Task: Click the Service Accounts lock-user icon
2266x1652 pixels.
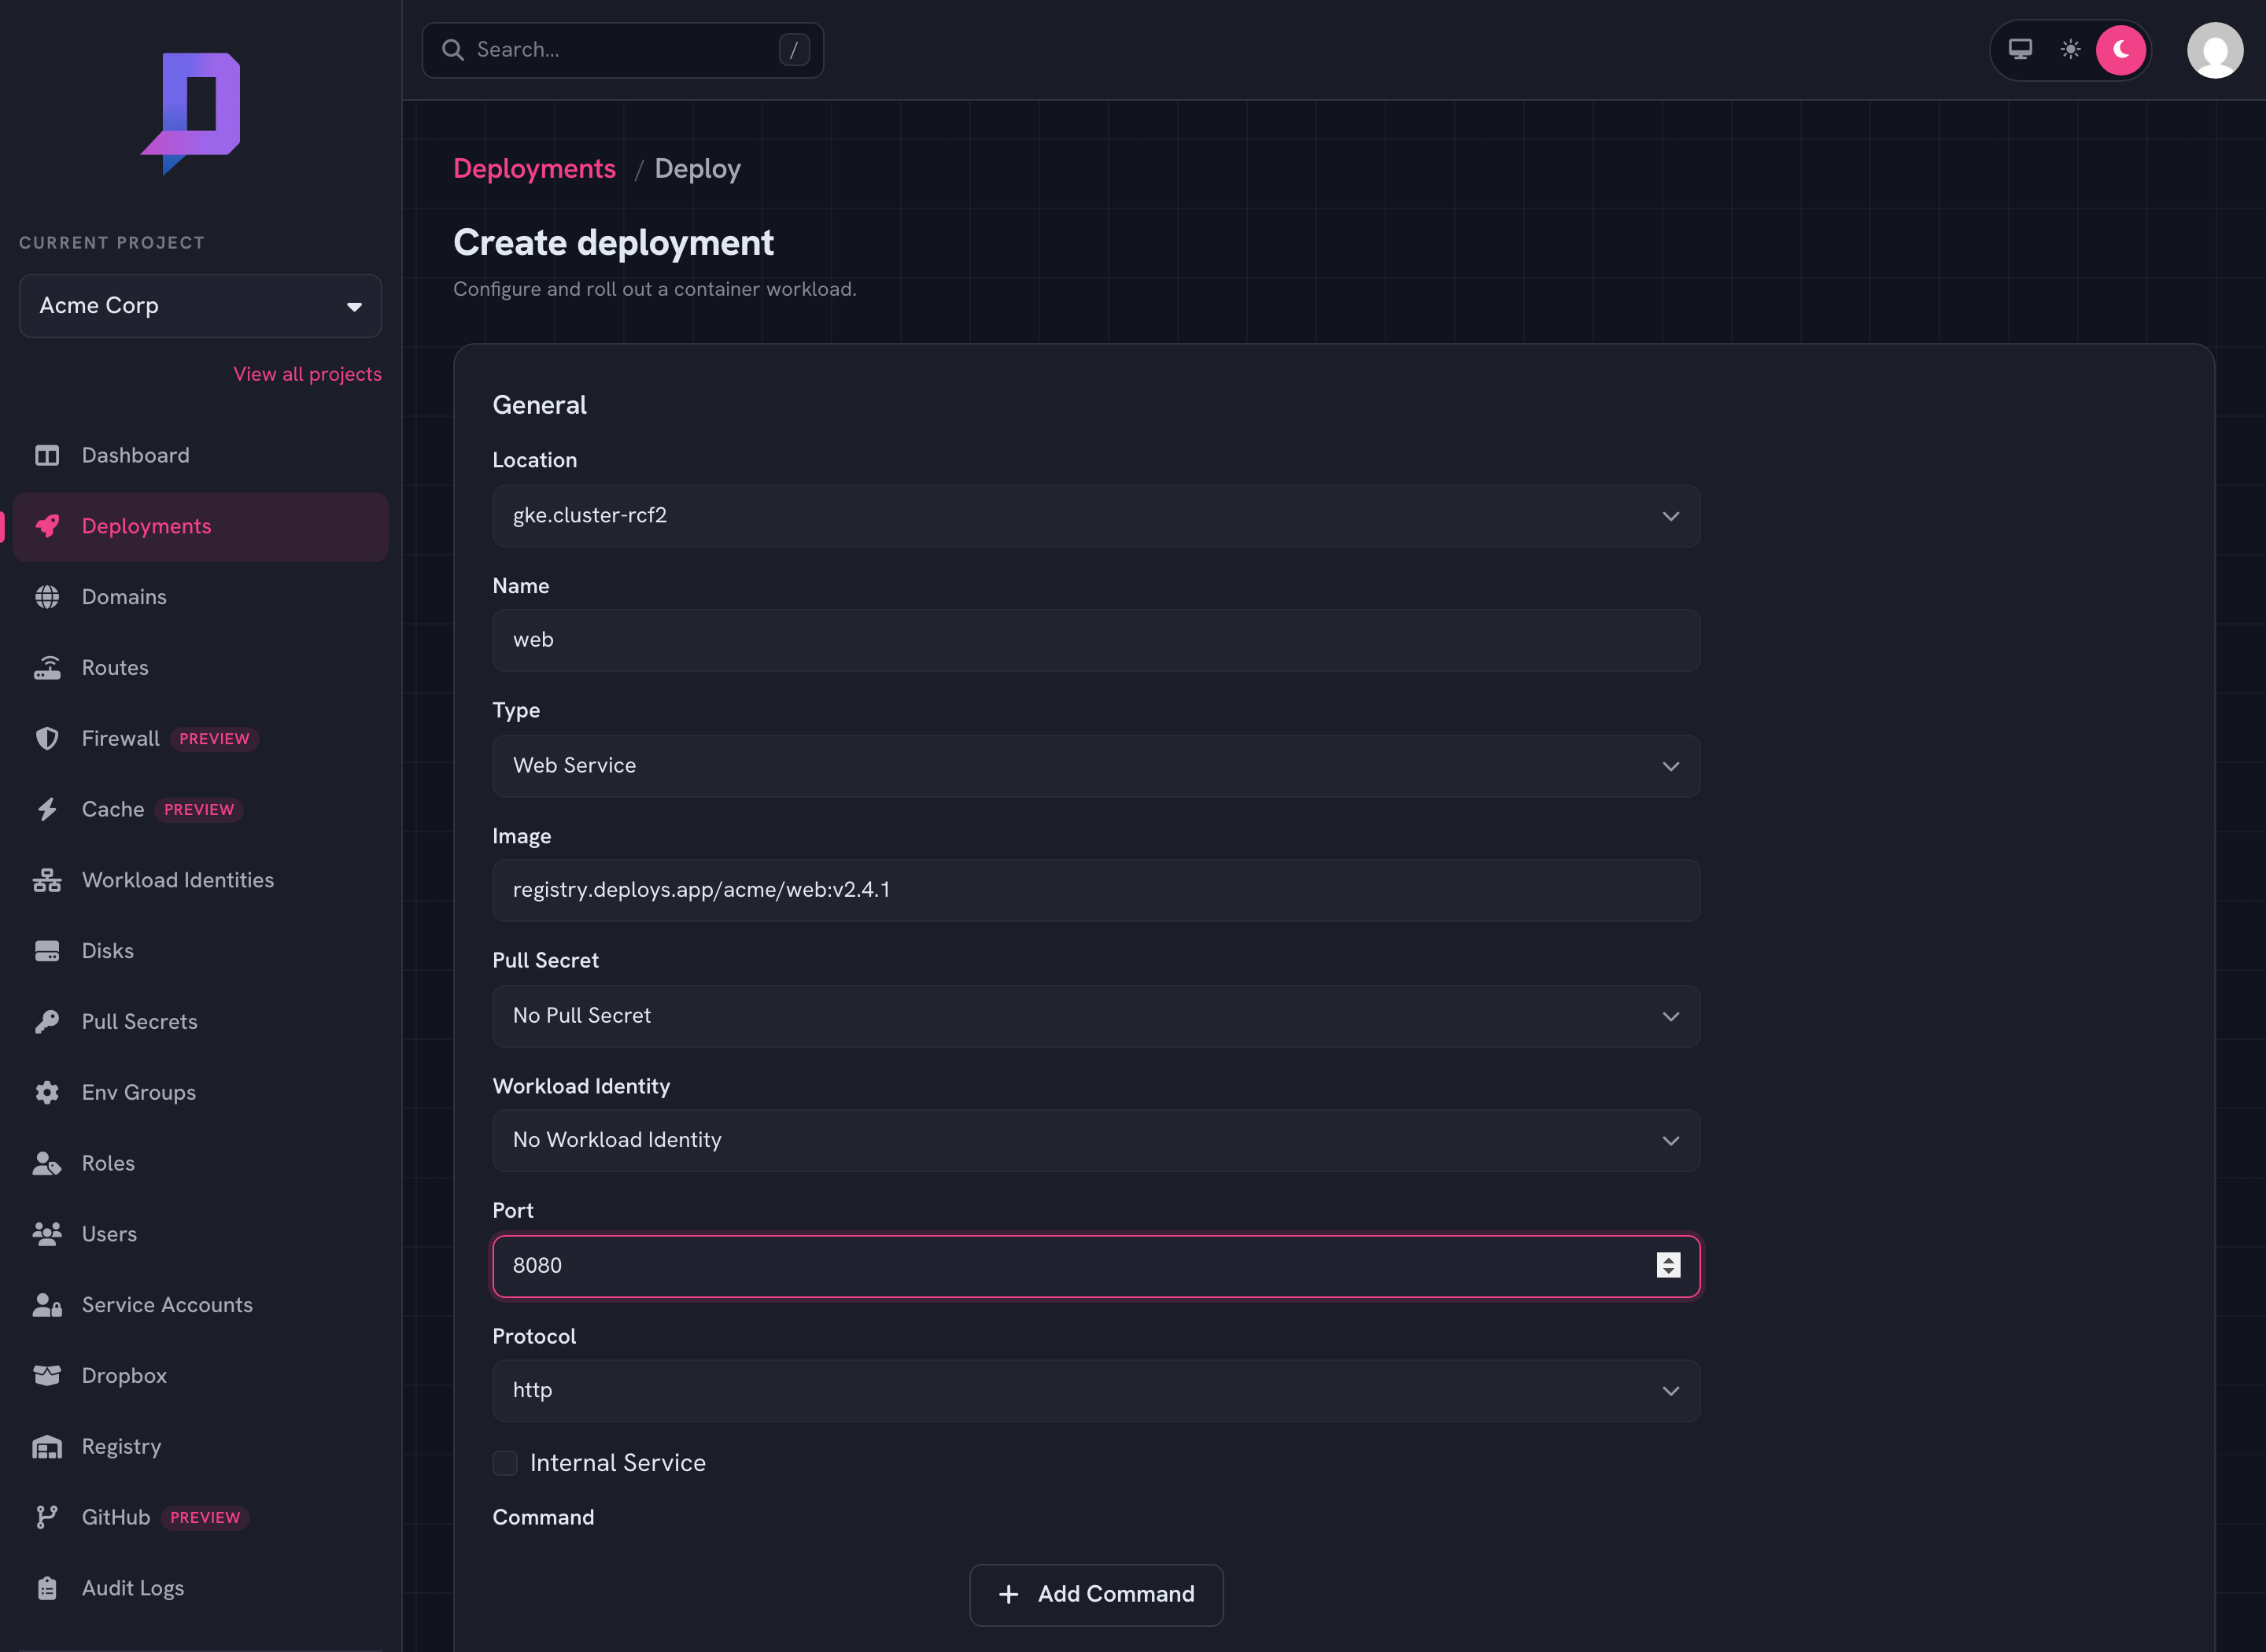Action: (x=47, y=1305)
